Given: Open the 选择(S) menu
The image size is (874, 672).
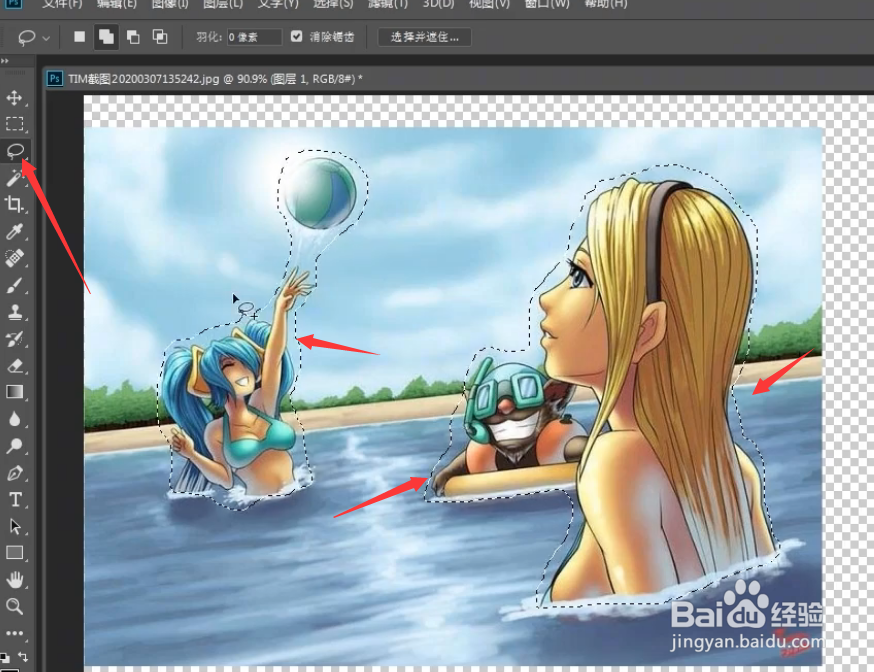Looking at the screenshot, I should pyautogui.click(x=333, y=4).
